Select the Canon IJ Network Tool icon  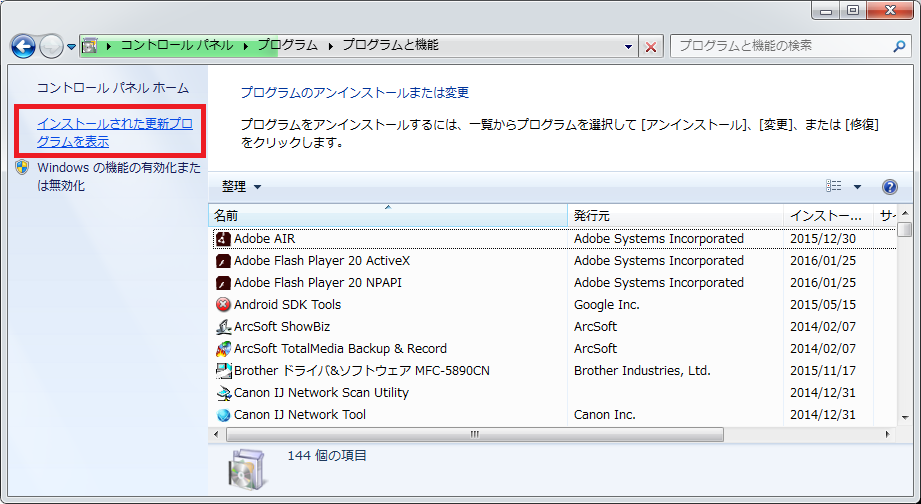coord(223,415)
